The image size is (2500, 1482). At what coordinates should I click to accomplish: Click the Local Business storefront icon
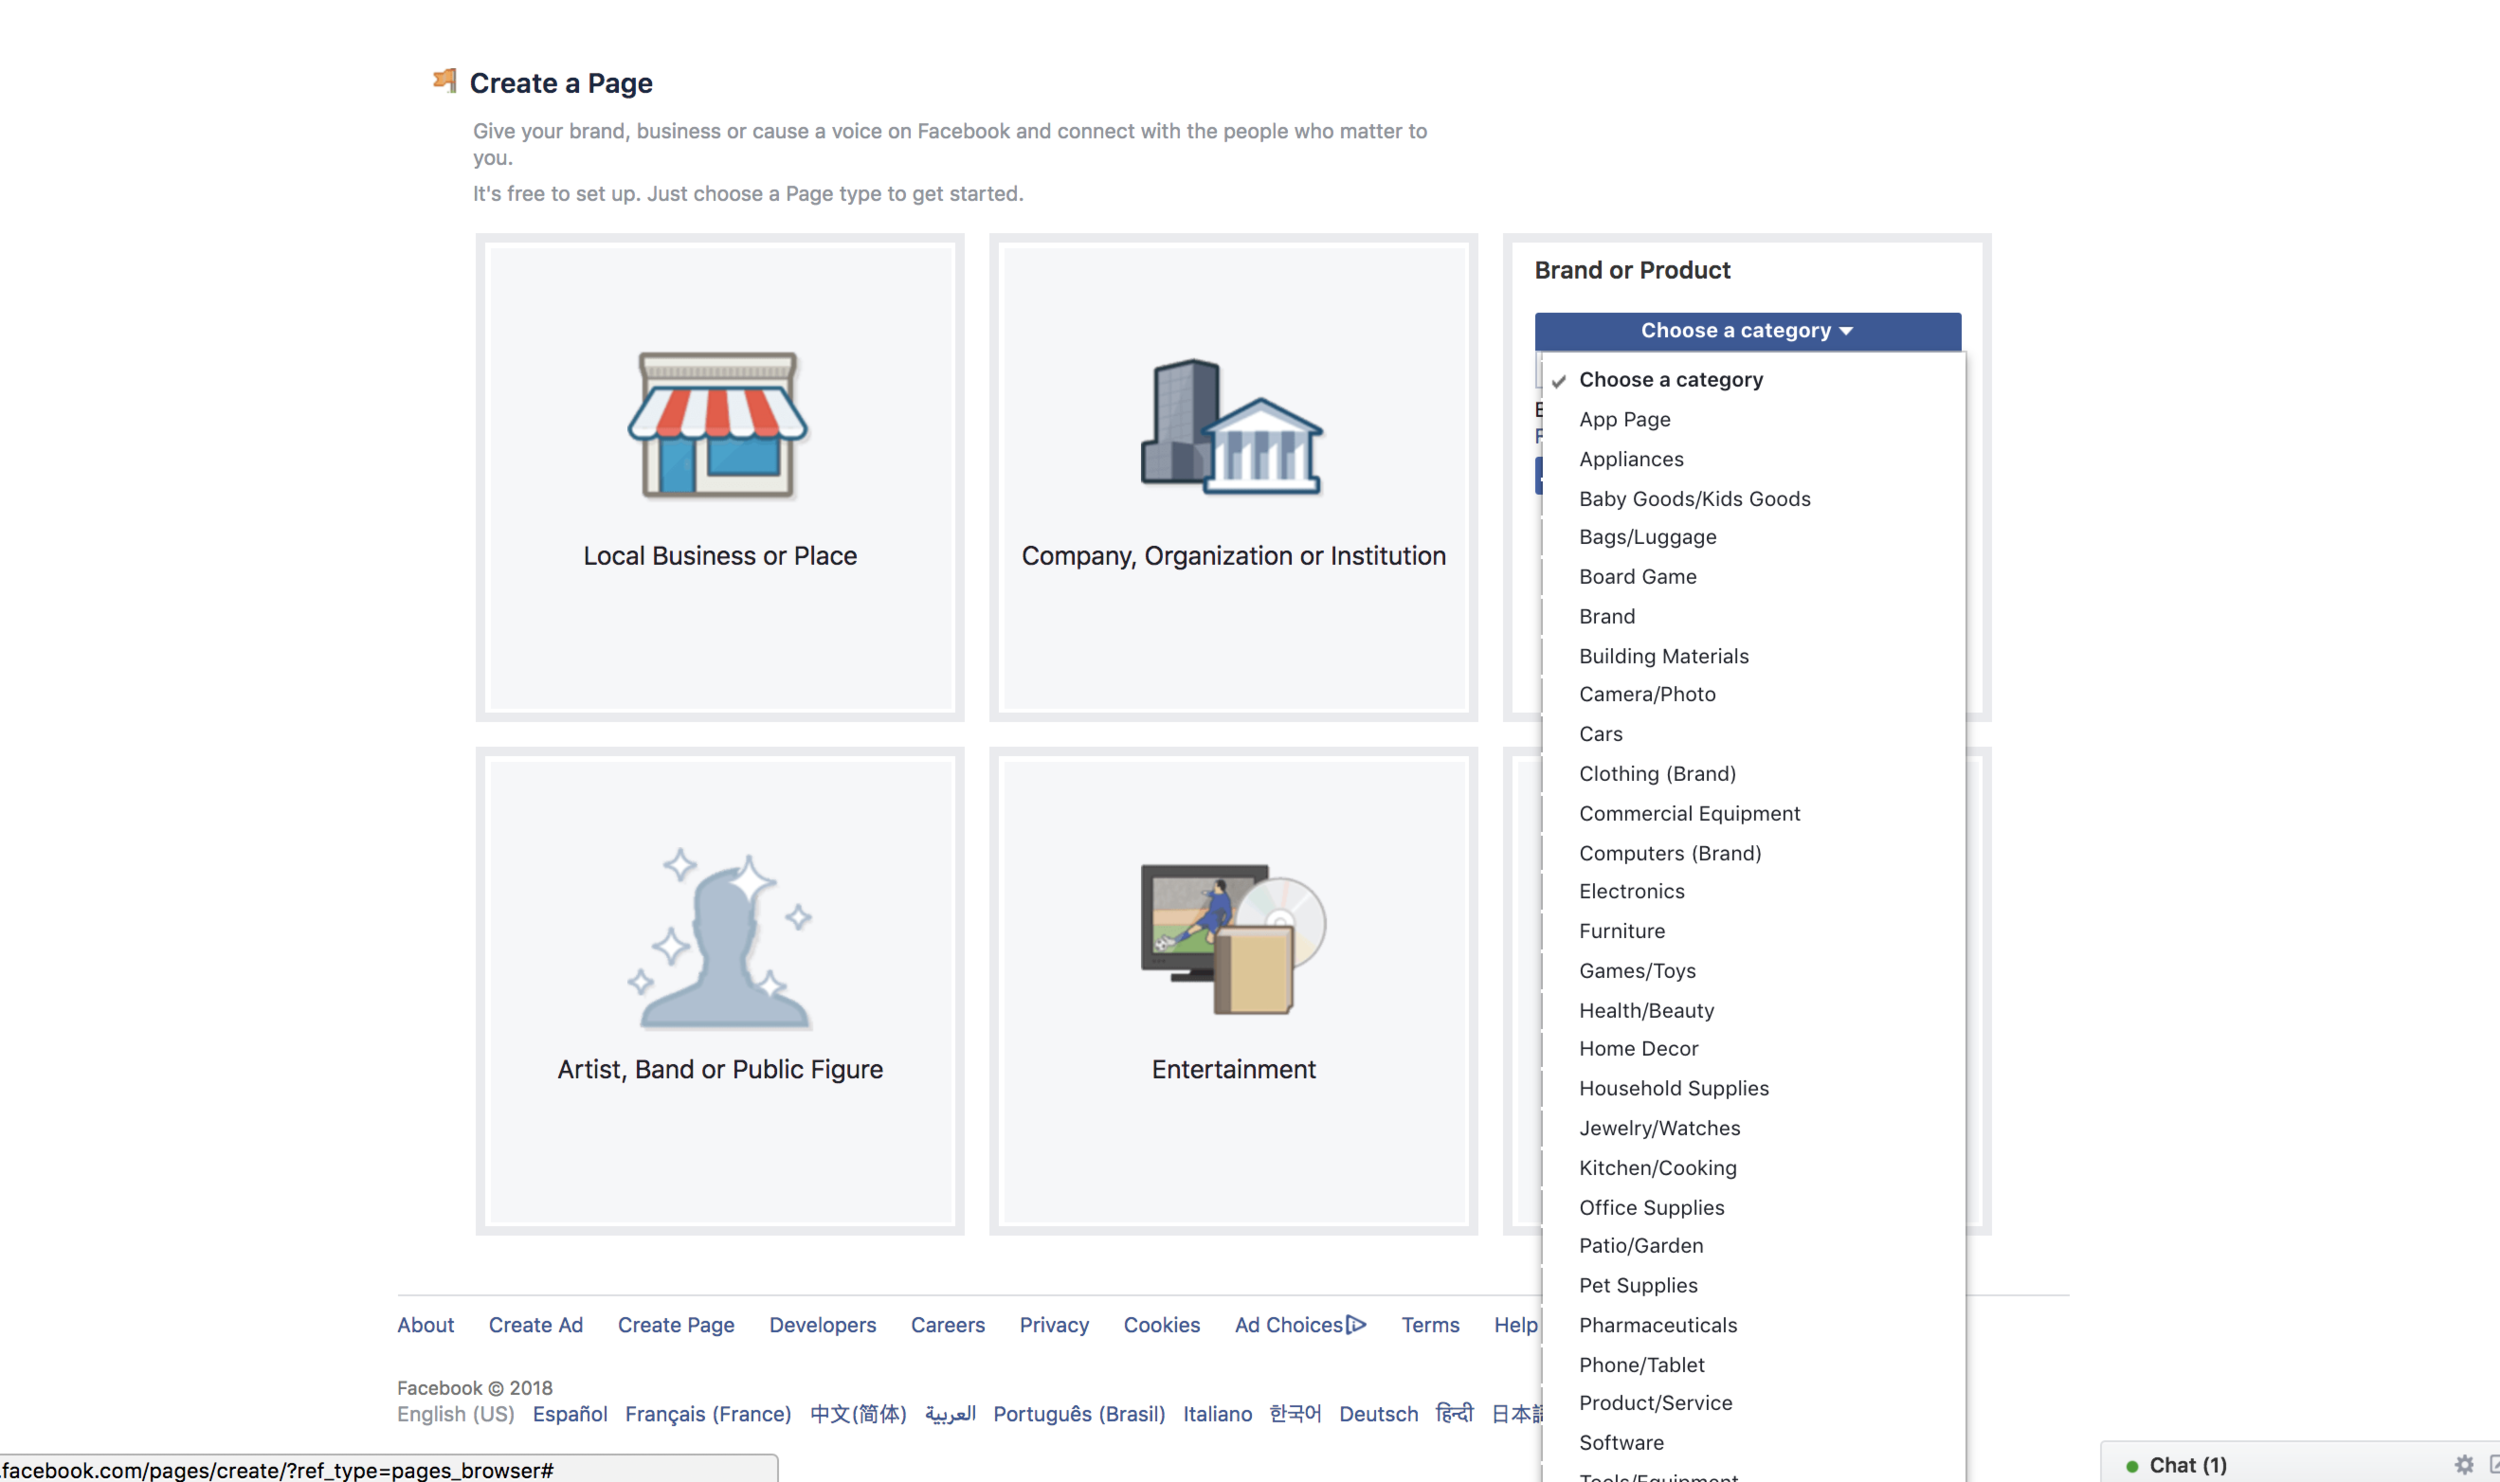point(718,425)
